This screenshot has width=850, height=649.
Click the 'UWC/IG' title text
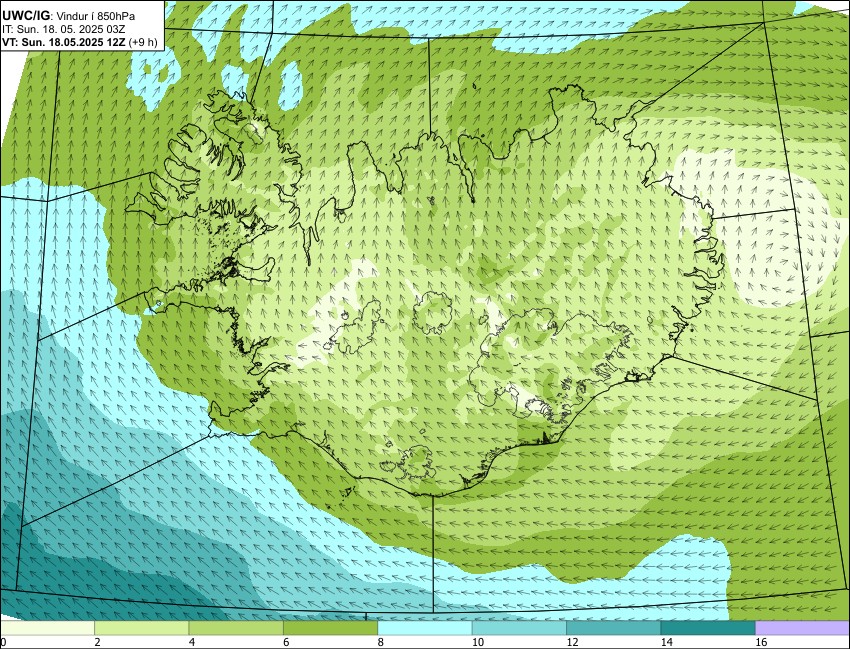25,16
